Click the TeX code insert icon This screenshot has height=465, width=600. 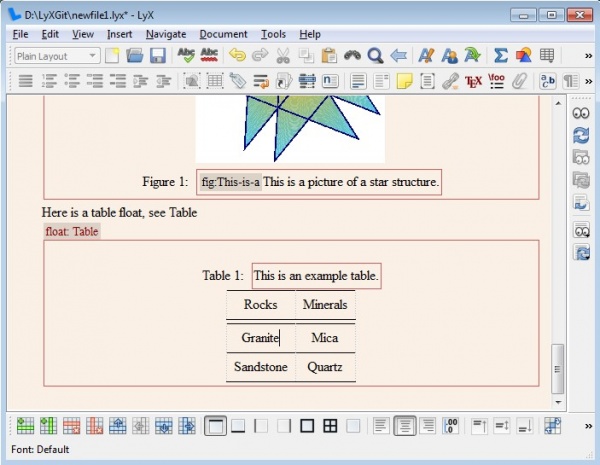click(474, 81)
